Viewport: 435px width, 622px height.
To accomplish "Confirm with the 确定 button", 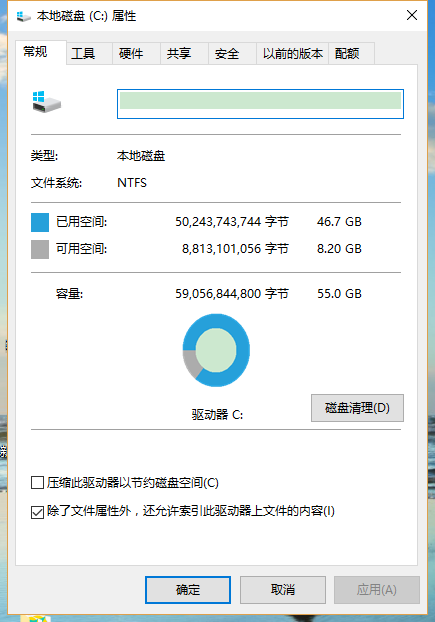I will coord(188,590).
